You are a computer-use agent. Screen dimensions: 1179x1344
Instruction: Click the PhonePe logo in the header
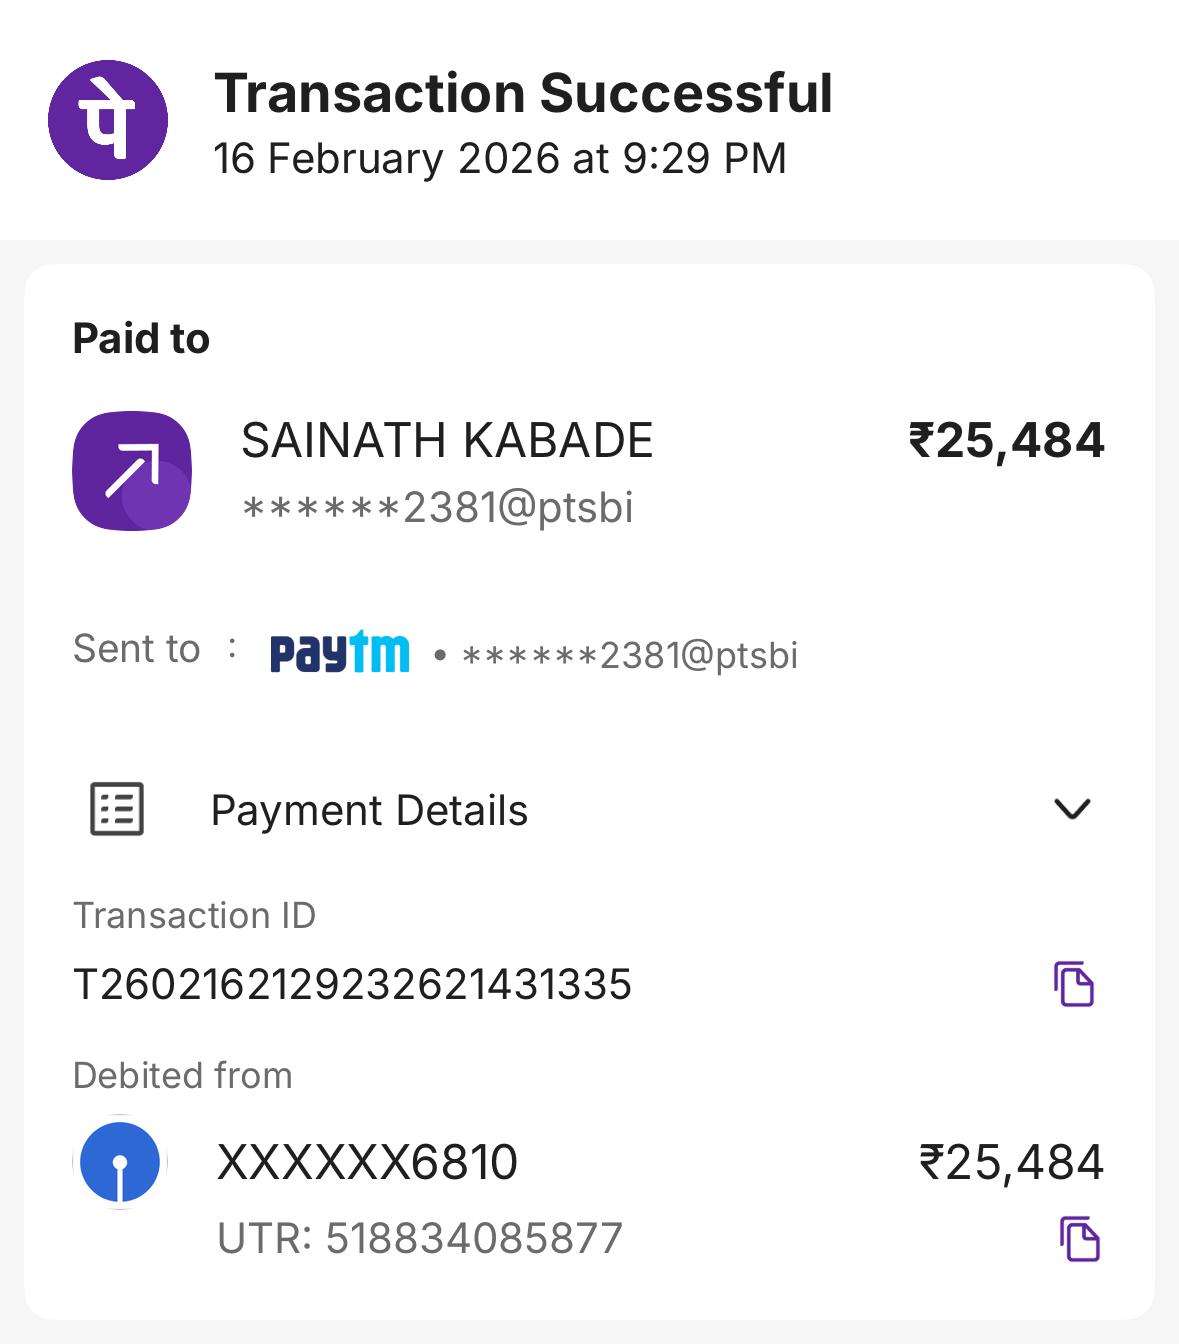(108, 121)
